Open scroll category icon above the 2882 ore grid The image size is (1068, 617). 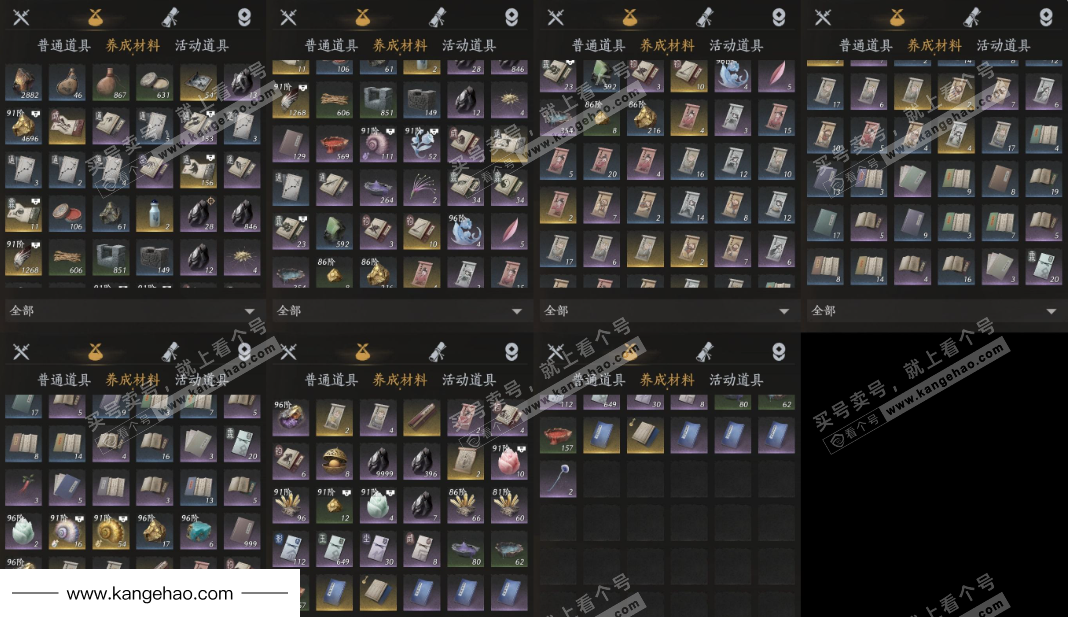170,16
